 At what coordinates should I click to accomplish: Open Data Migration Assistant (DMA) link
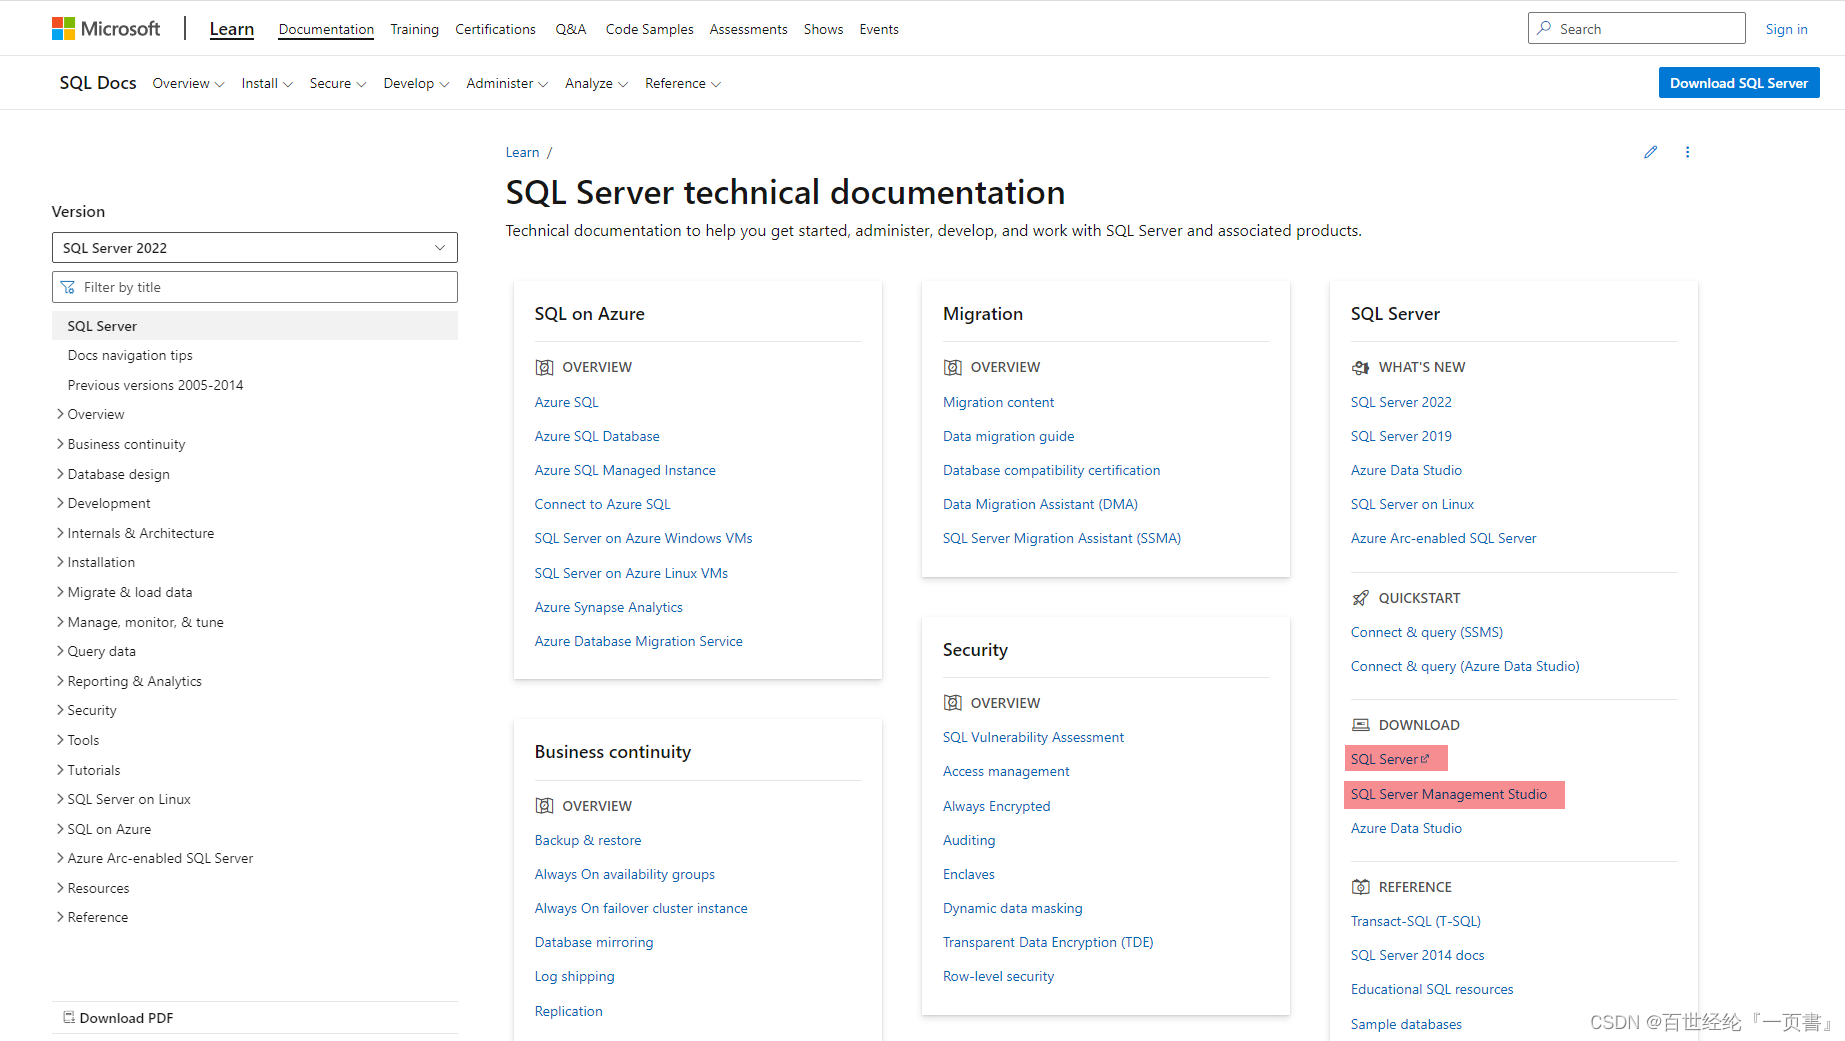1040,504
